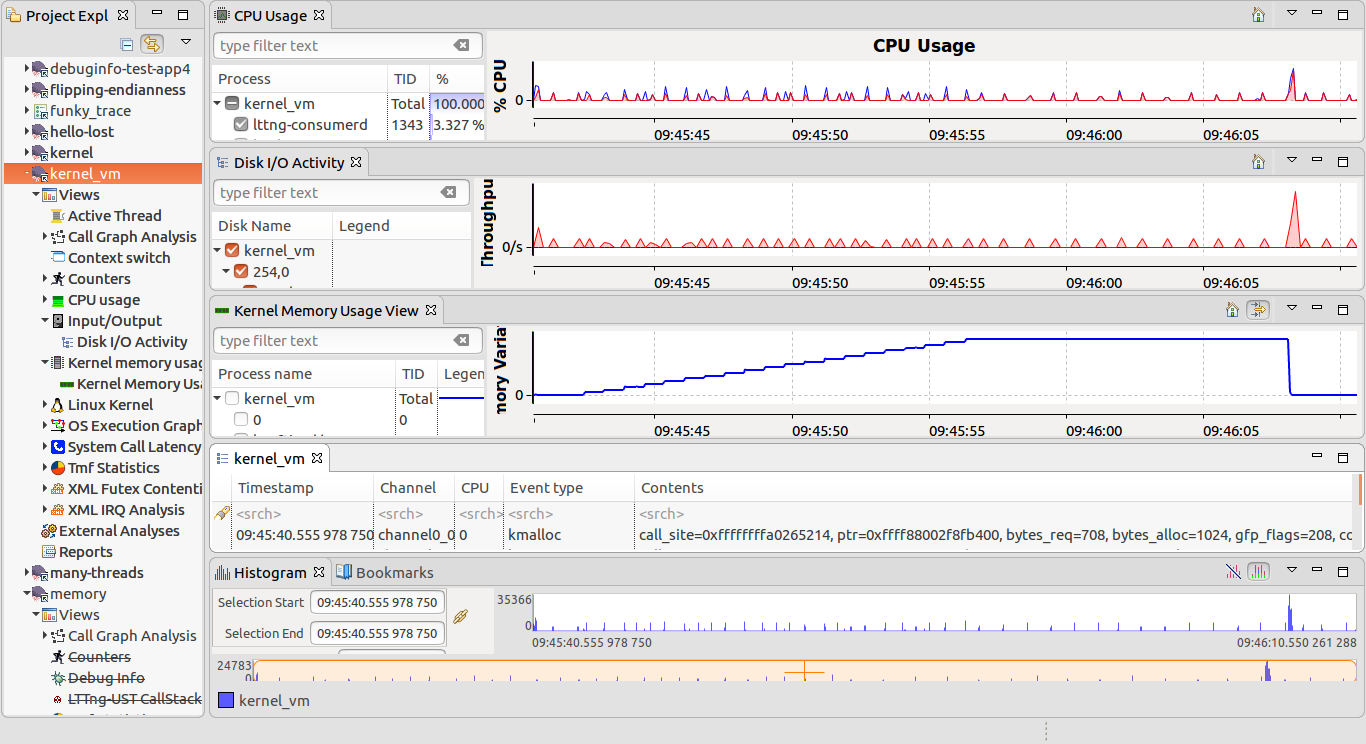The image size is (1366, 744).
Task: Switch to the Bookmarks tab
Action: (x=385, y=573)
